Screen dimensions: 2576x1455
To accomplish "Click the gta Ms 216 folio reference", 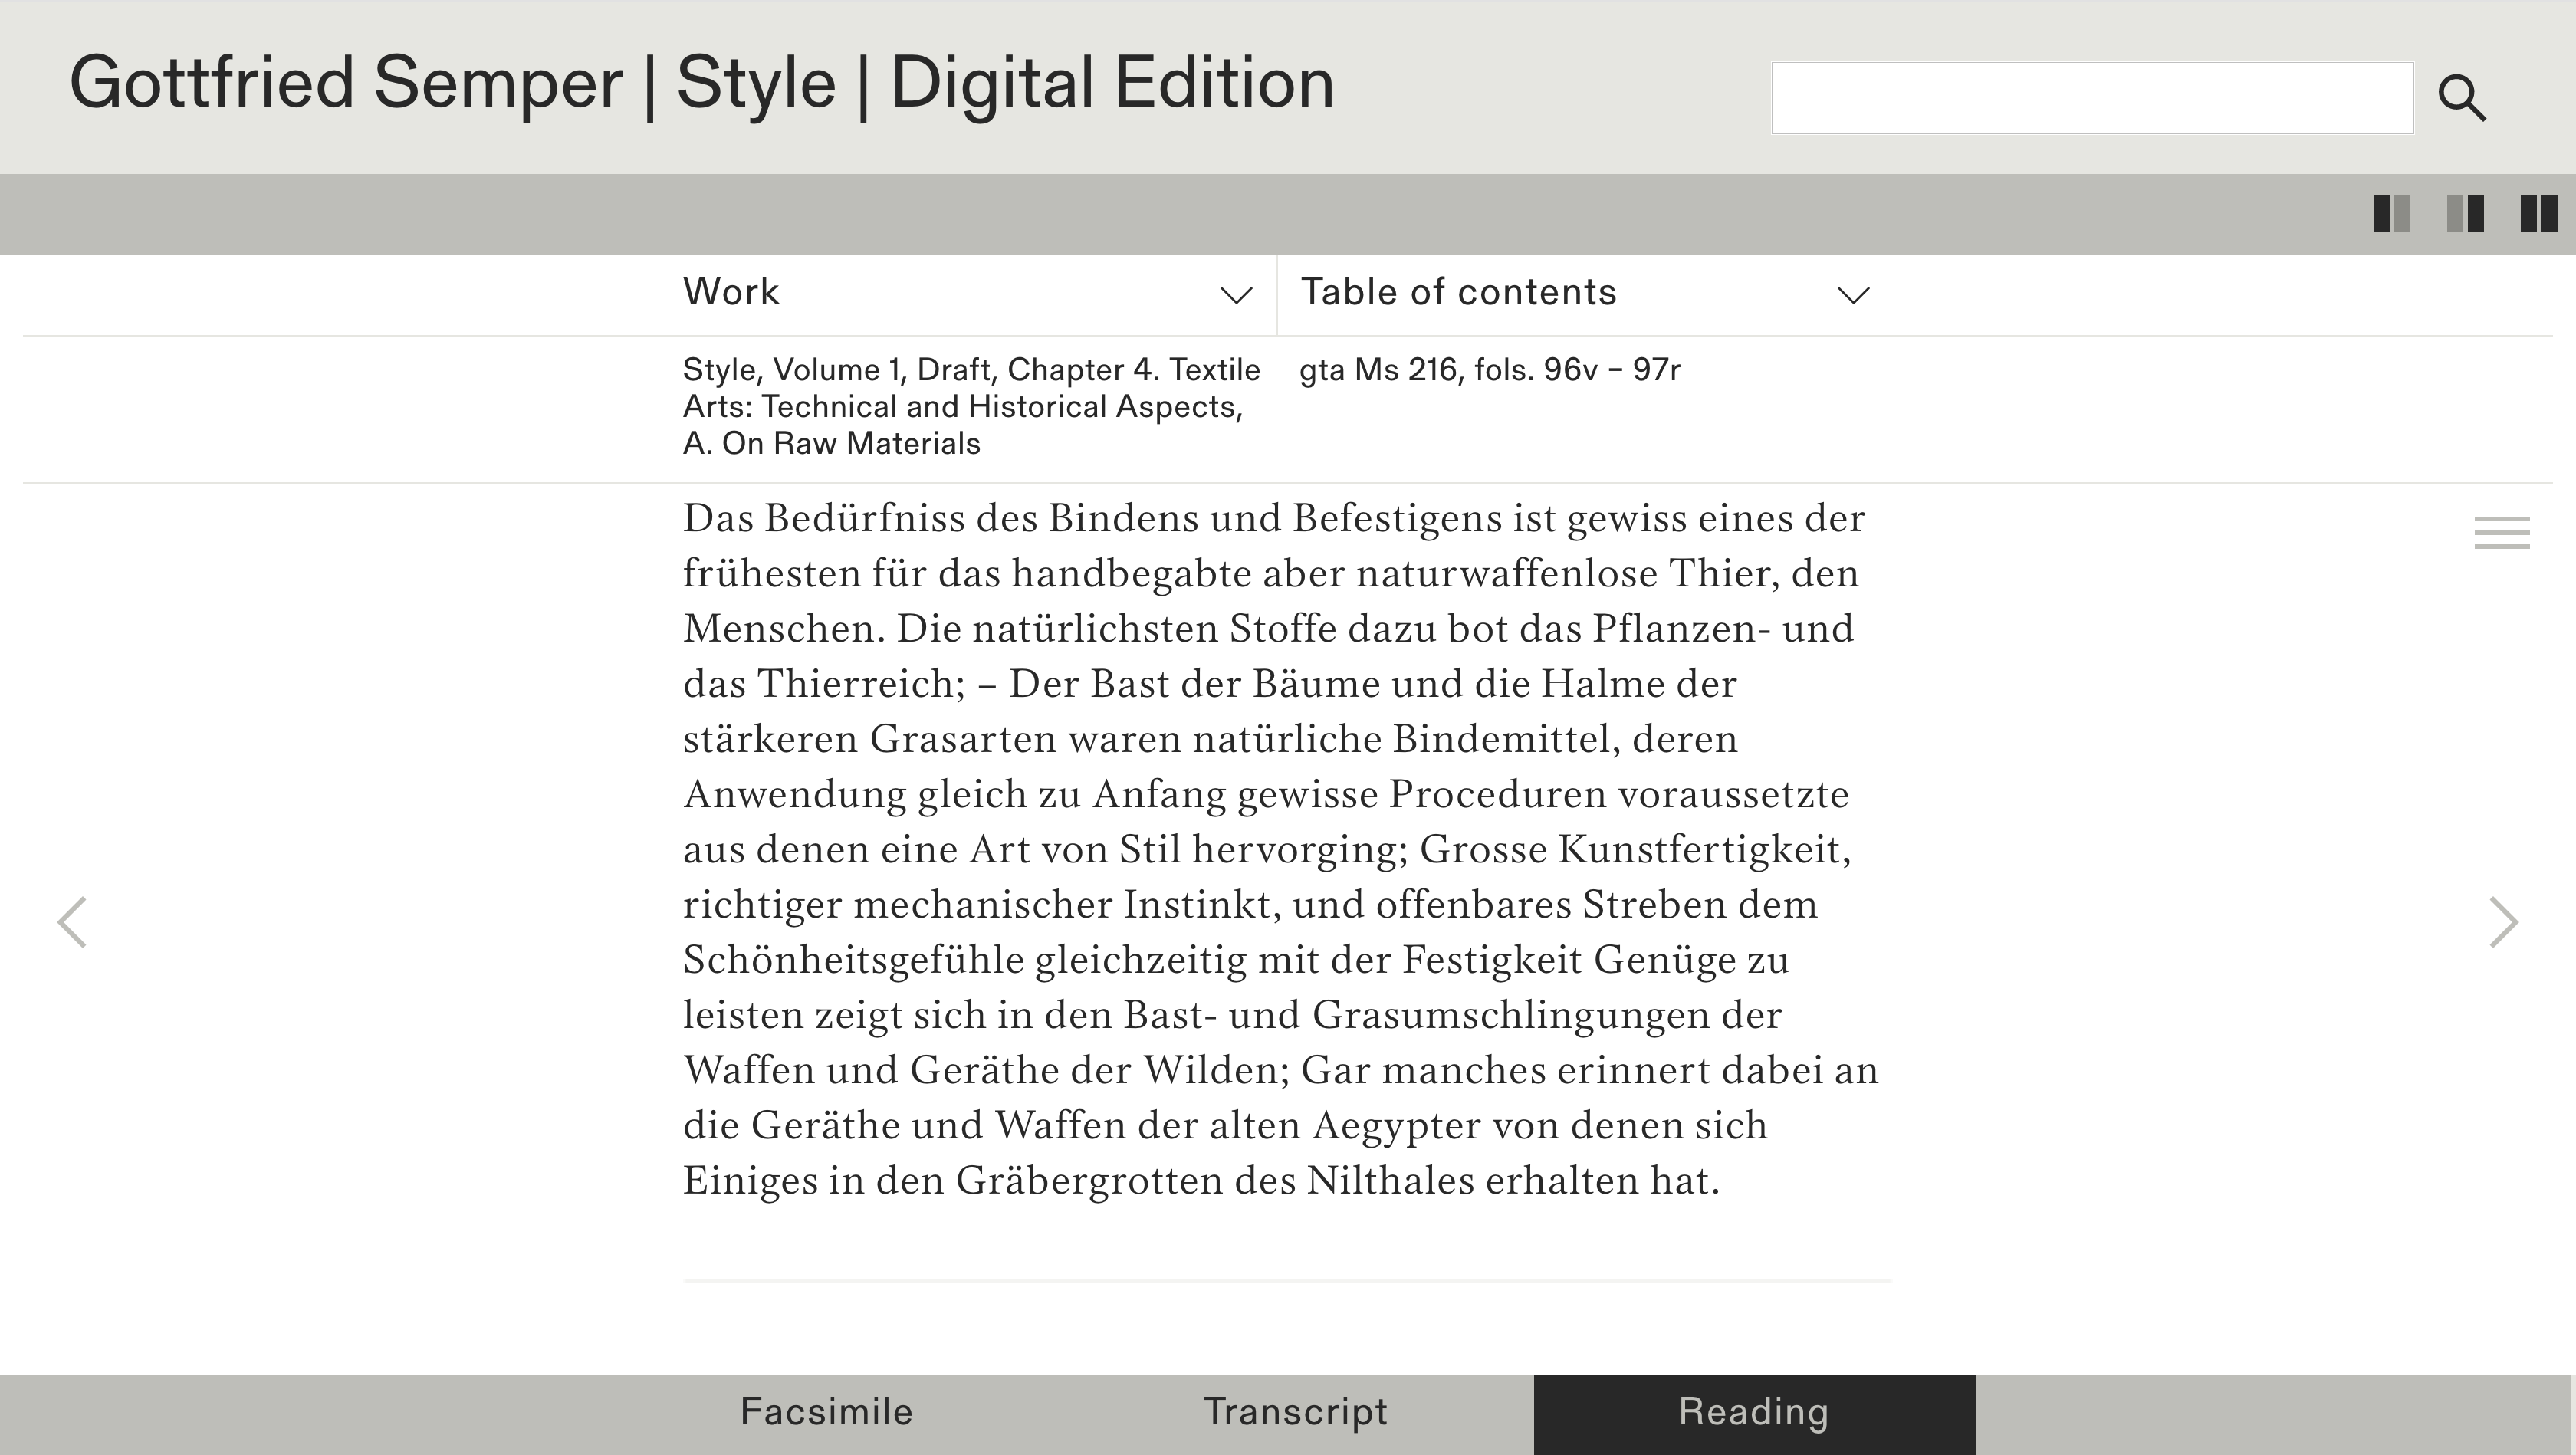I will tap(1489, 370).
